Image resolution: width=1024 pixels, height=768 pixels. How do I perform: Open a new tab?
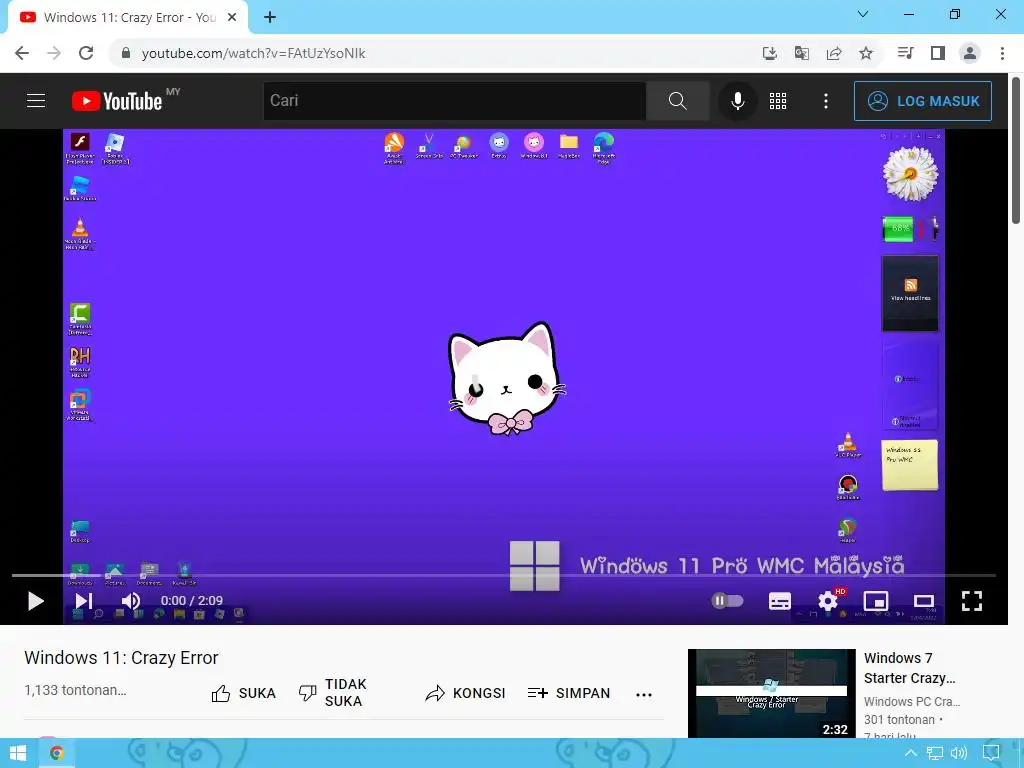coord(270,18)
